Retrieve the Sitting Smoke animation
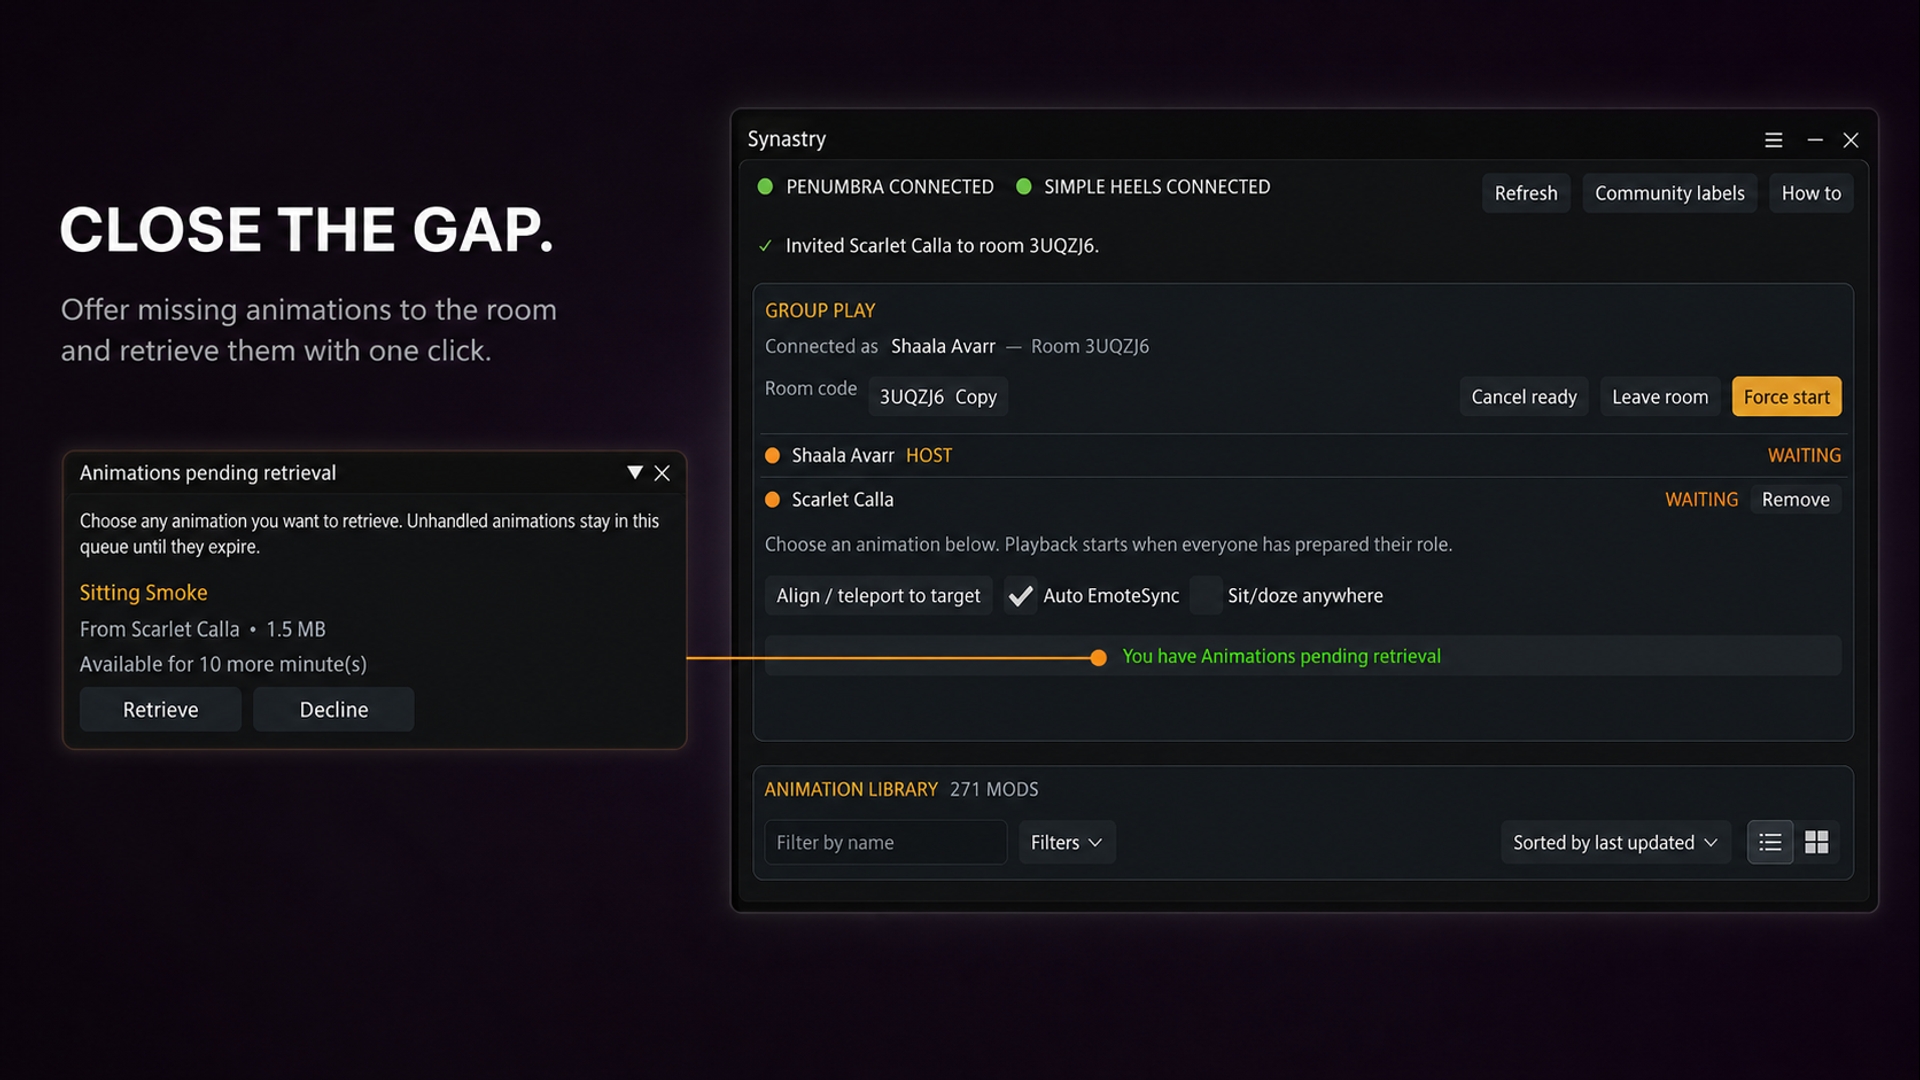Image resolution: width=1920 pixels, height=1080 pixels. coord(160,709)
